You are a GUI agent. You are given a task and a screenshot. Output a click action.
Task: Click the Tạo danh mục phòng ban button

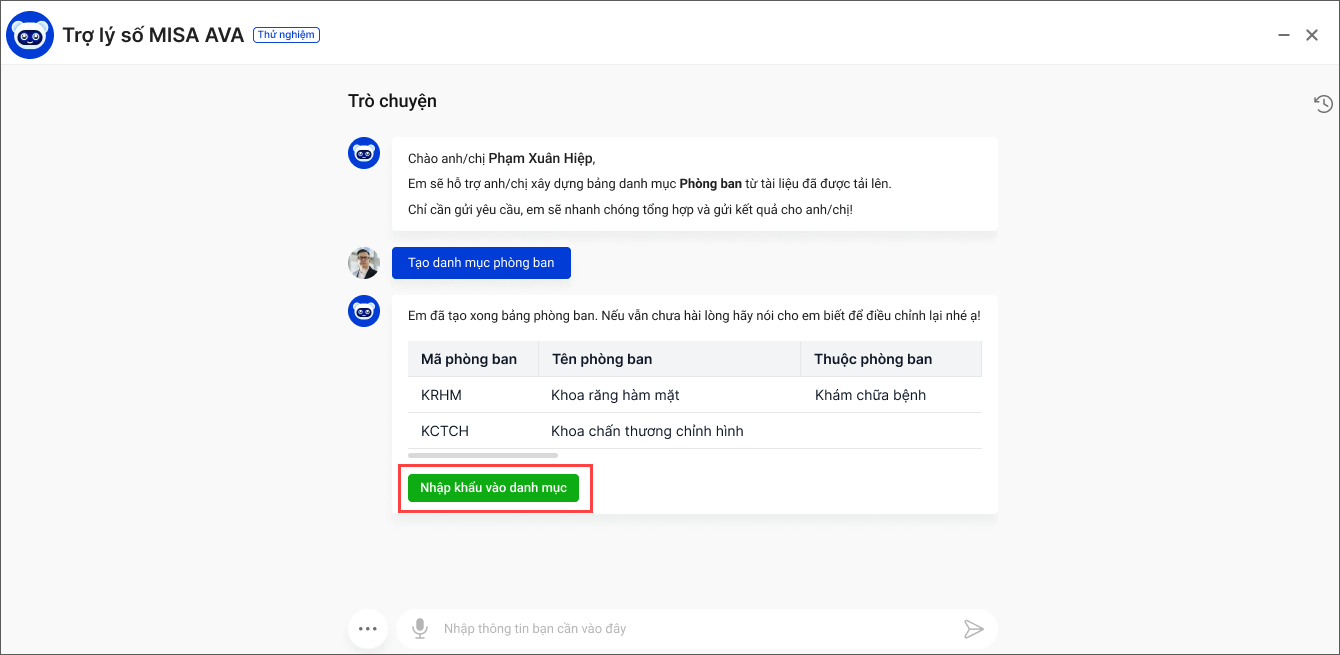pos(481,263)
